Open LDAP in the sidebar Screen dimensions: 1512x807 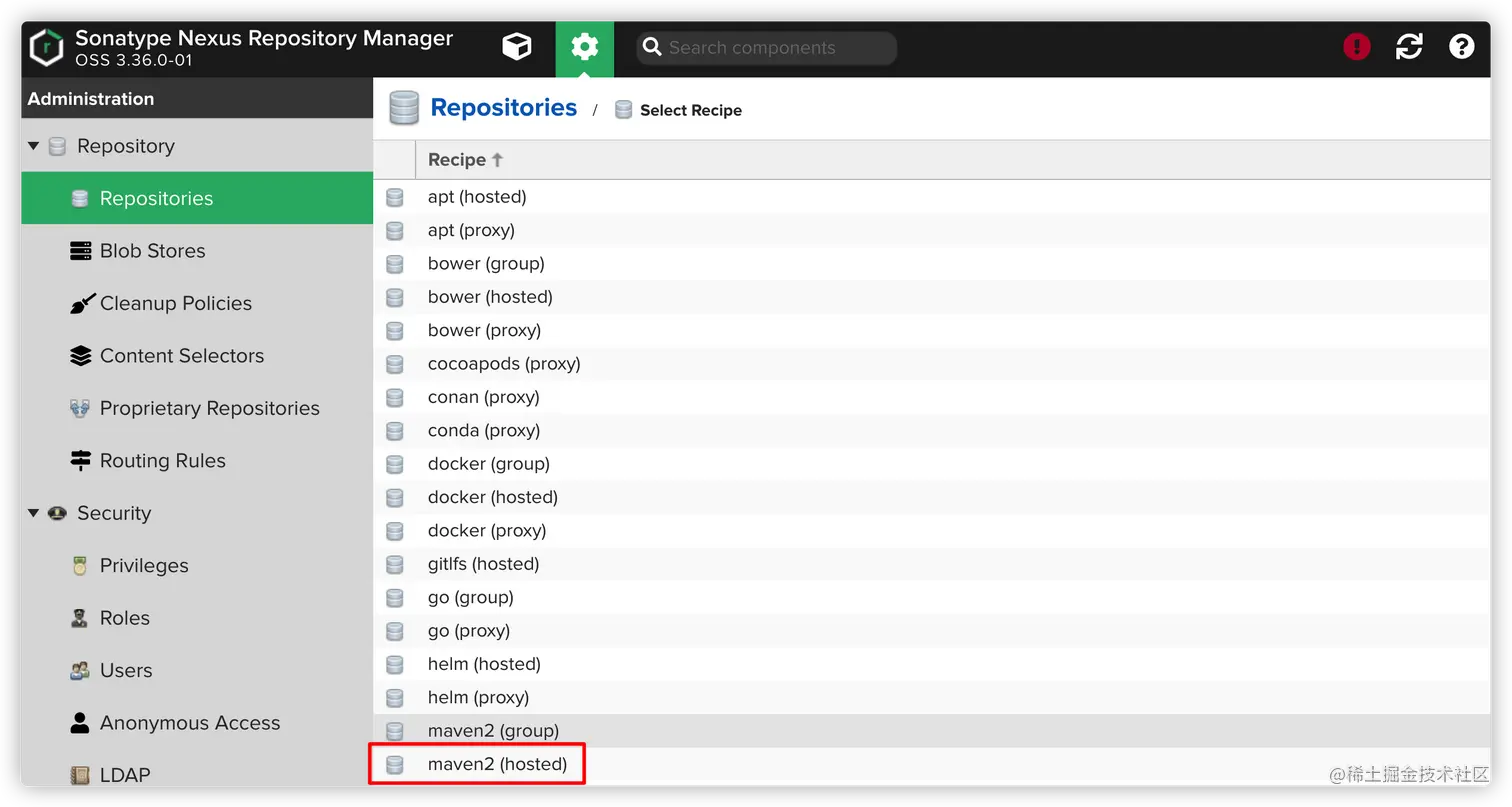click(197, 771)
